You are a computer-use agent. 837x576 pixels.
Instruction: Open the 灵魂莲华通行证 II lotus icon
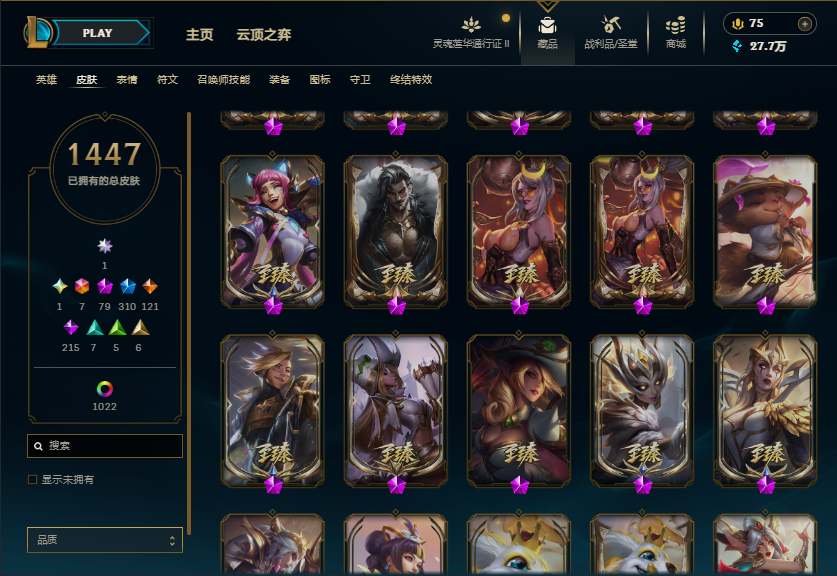coord(471,25)
